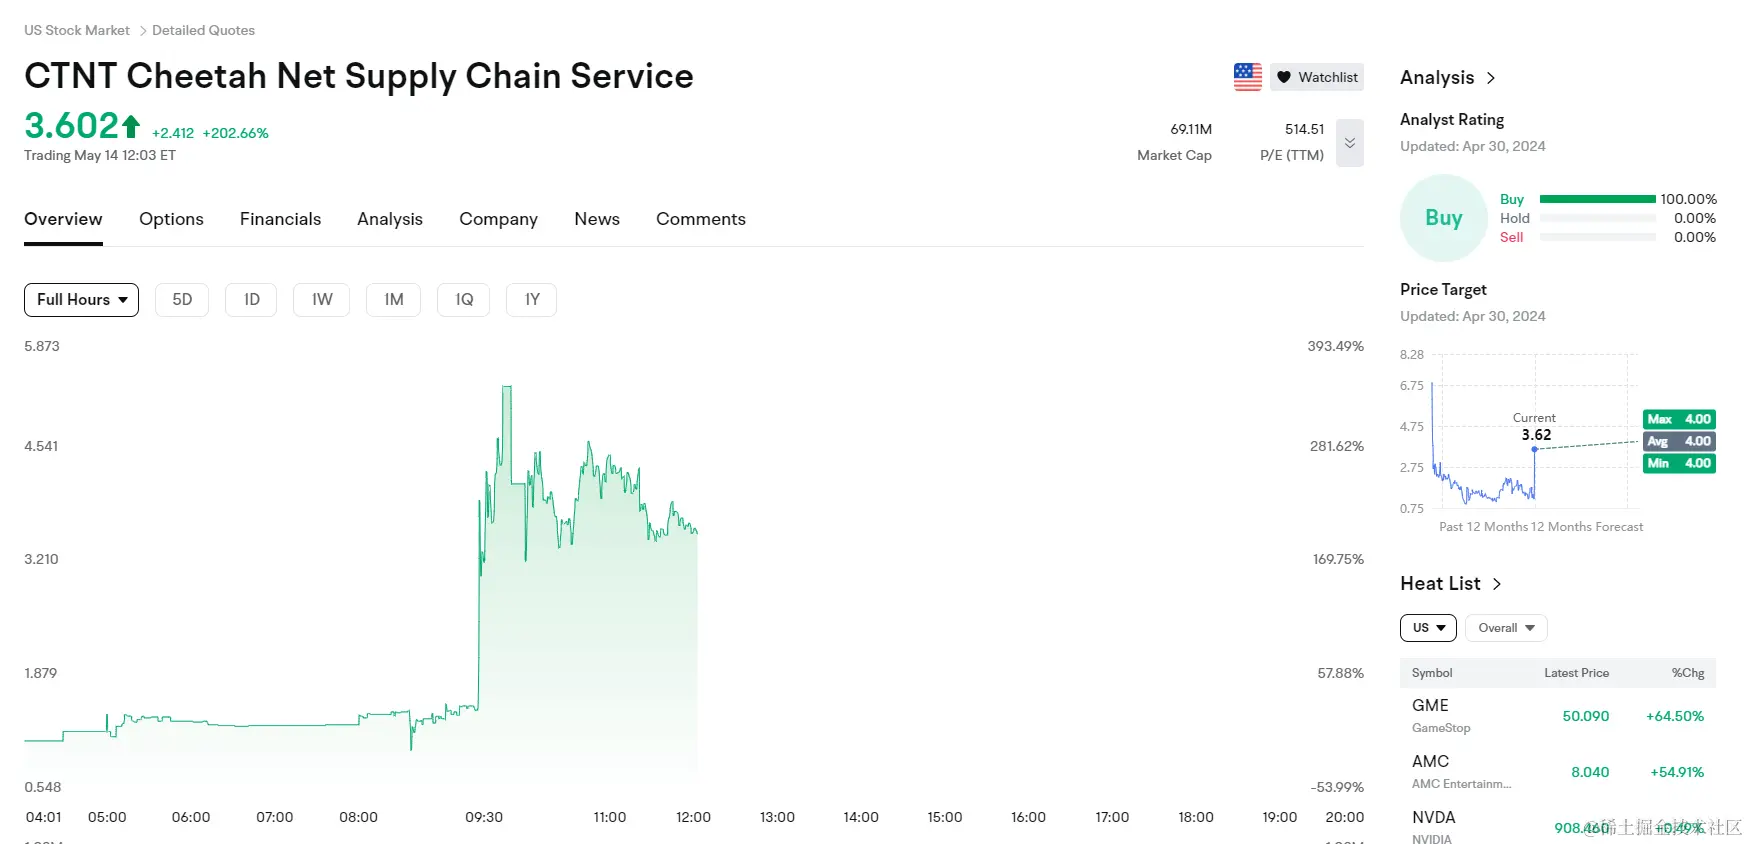
Task: Expand more quote stats with double chevron
Action: (x=1349, y=143)
